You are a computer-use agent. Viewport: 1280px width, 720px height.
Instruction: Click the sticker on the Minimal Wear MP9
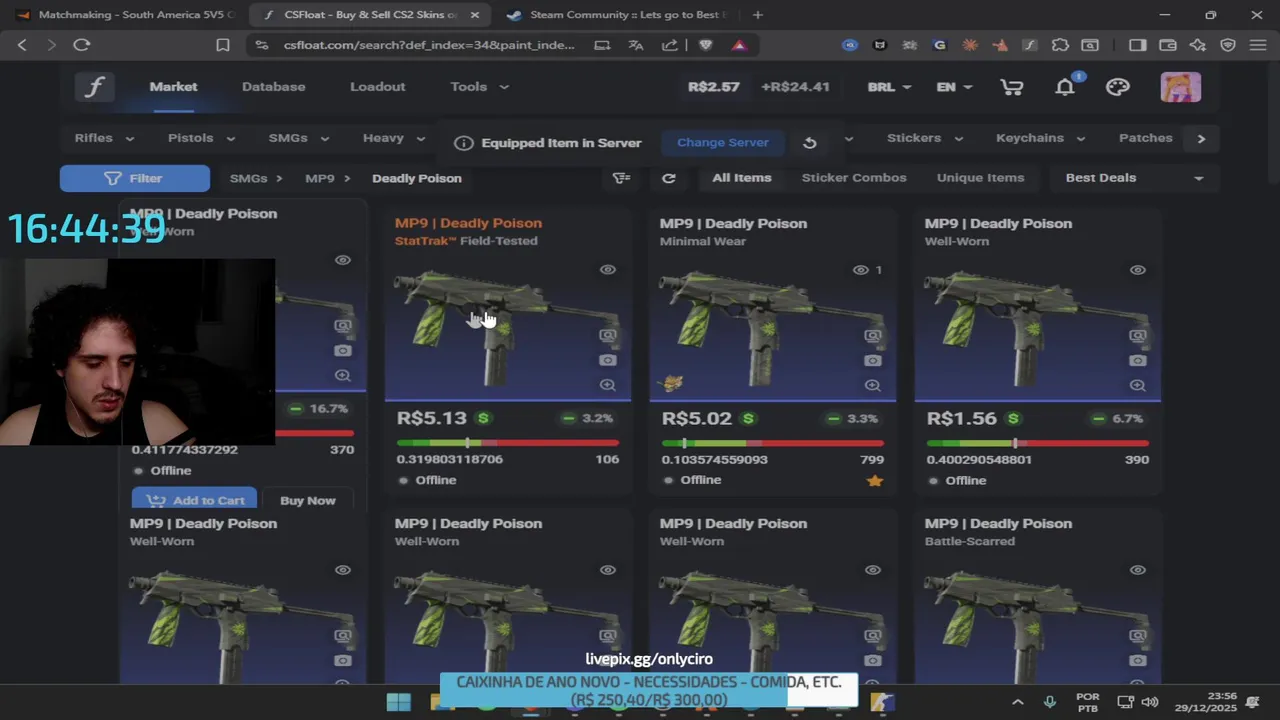[x=672, y=382]
